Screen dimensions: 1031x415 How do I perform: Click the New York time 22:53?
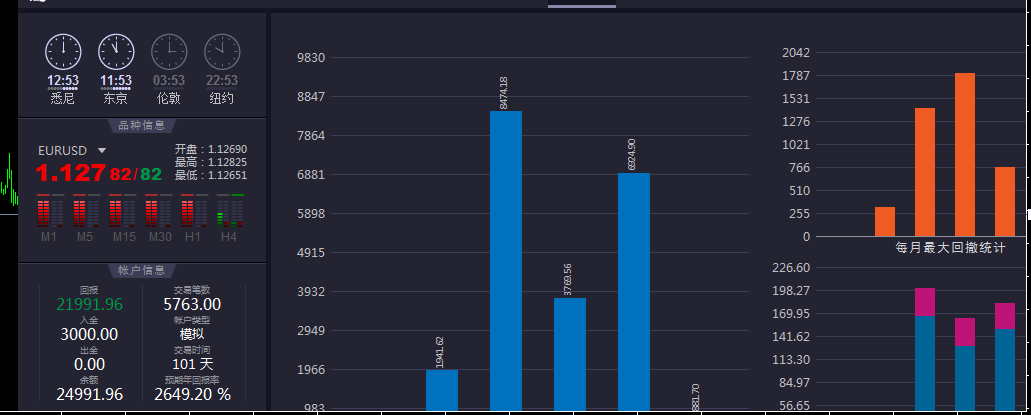(x=222, y=81)
